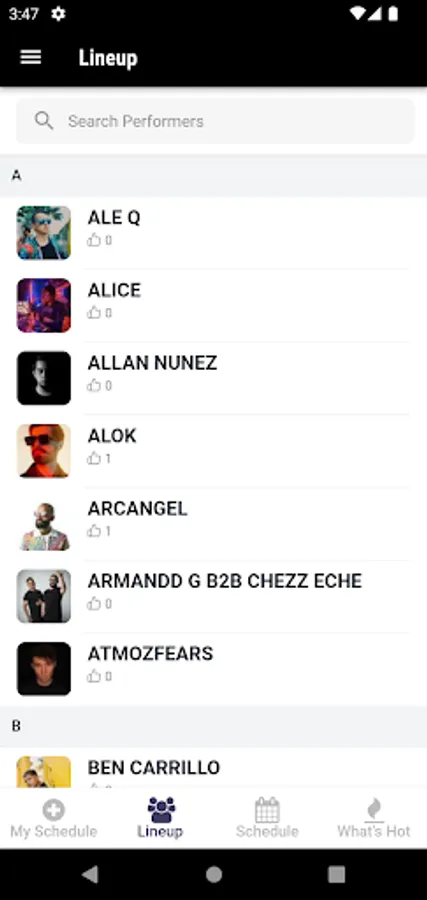View ALOK performer photo thumbnail
427x900 pixels.
pos(44,451)
